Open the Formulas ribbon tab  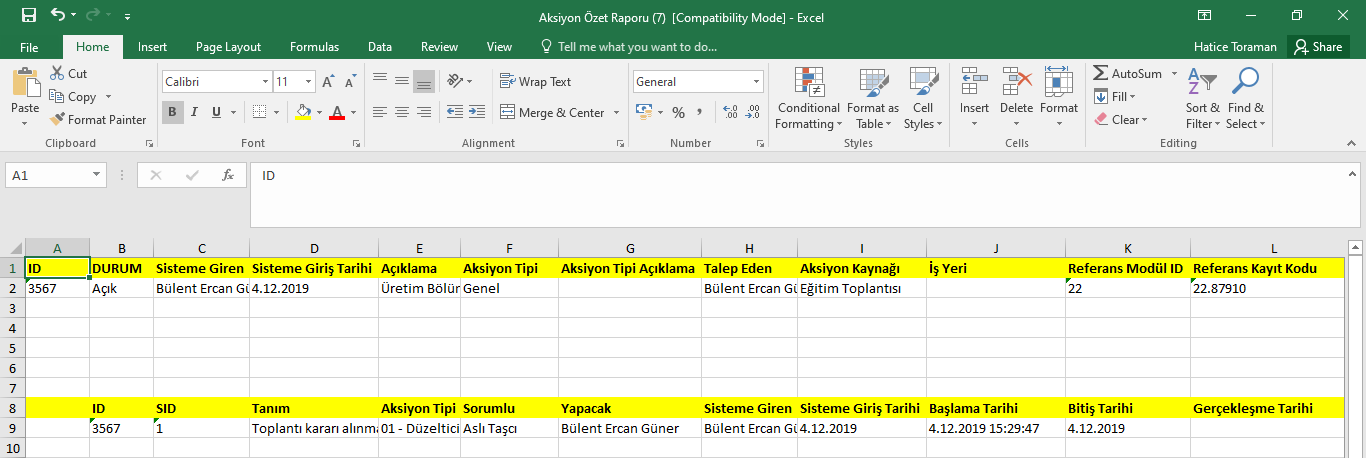tap(314, 47)
